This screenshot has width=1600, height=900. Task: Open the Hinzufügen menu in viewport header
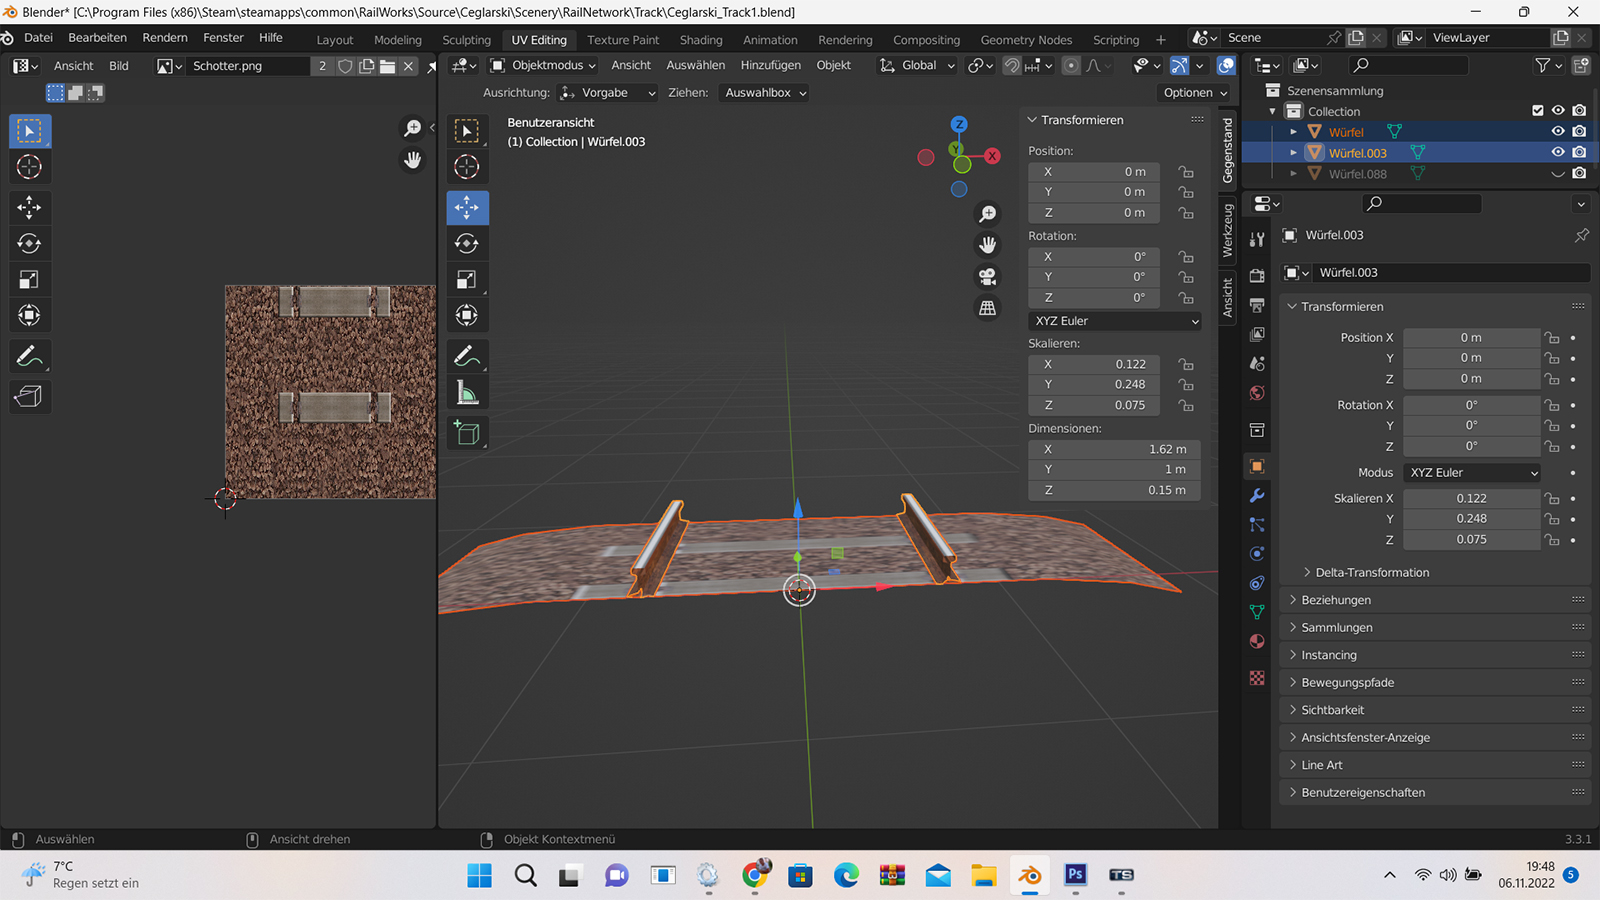coord(770,65)
